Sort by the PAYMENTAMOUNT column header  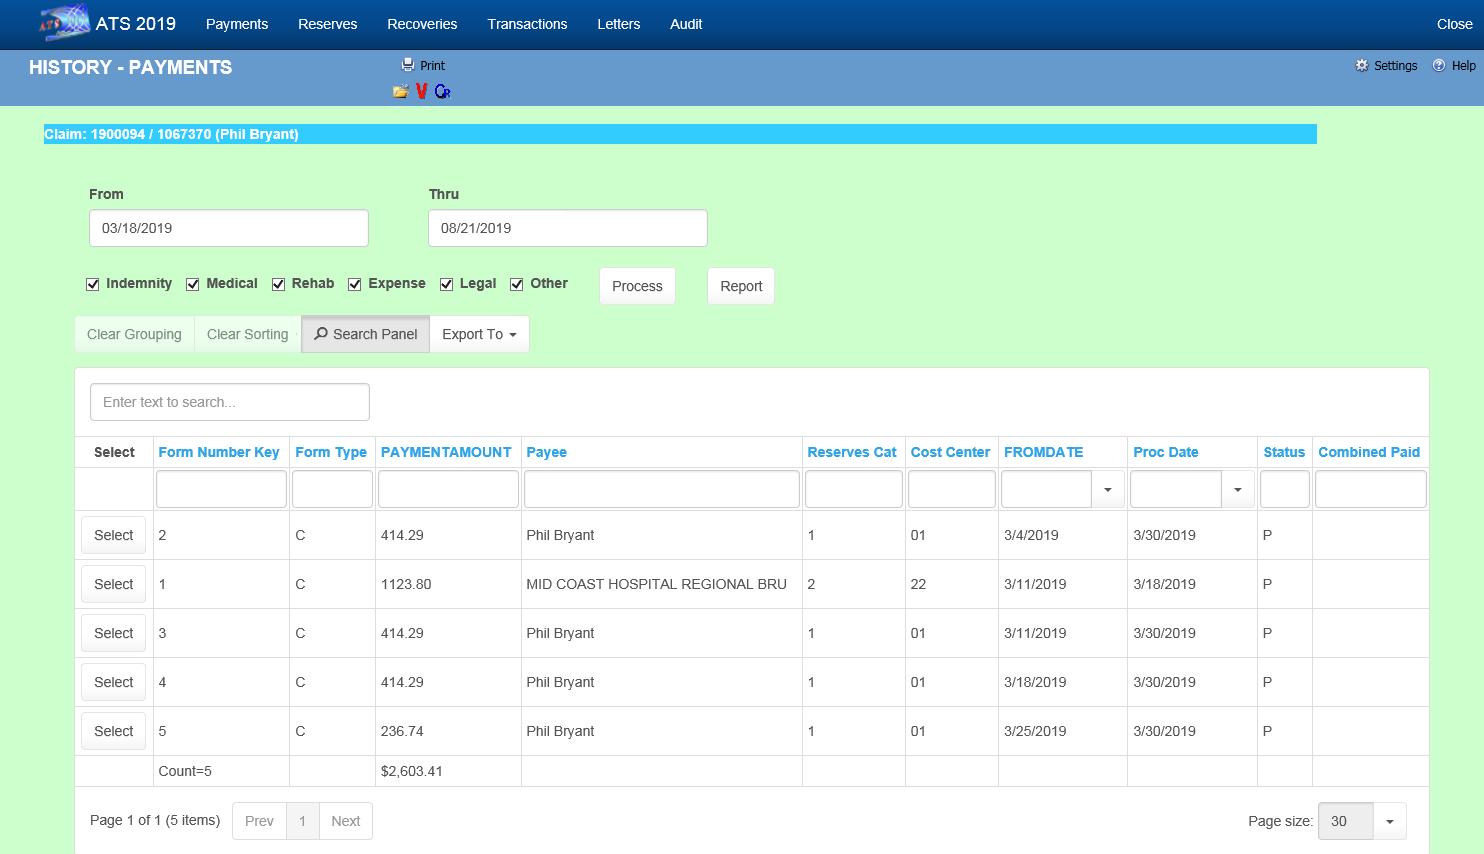tap(445, 452)
